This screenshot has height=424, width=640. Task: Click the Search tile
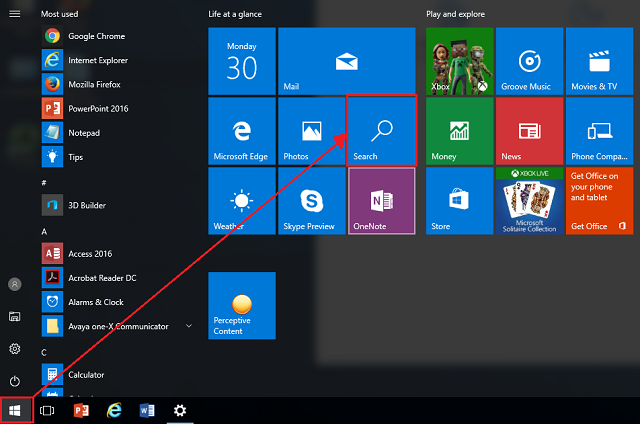(x=382, y=131)
